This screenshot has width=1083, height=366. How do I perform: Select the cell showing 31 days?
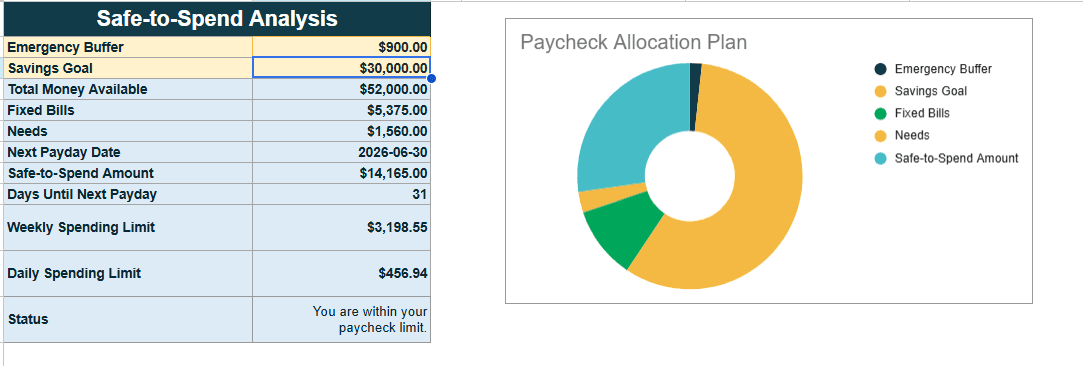pyautogui.click(x=342, y=194)
